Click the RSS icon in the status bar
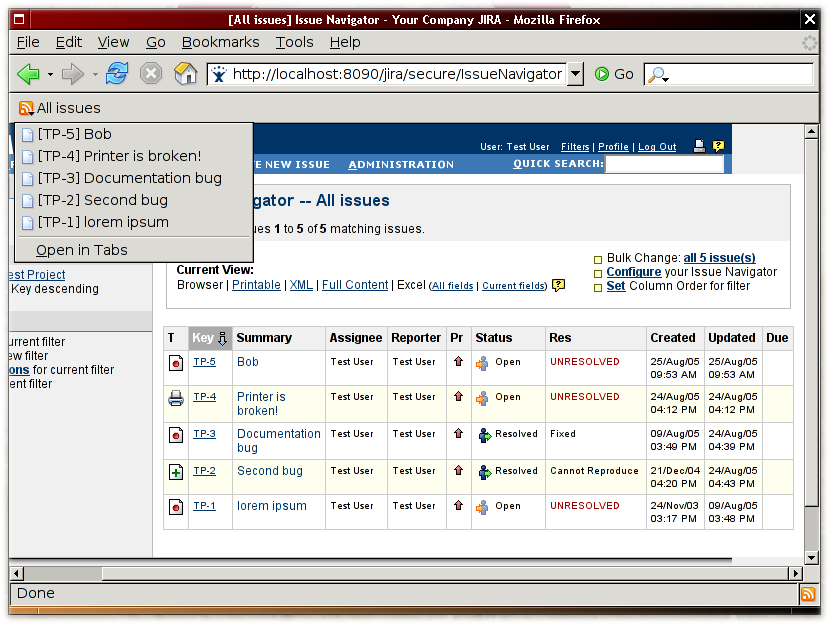The height and width of the screenshot is (625, 830). 808,594
